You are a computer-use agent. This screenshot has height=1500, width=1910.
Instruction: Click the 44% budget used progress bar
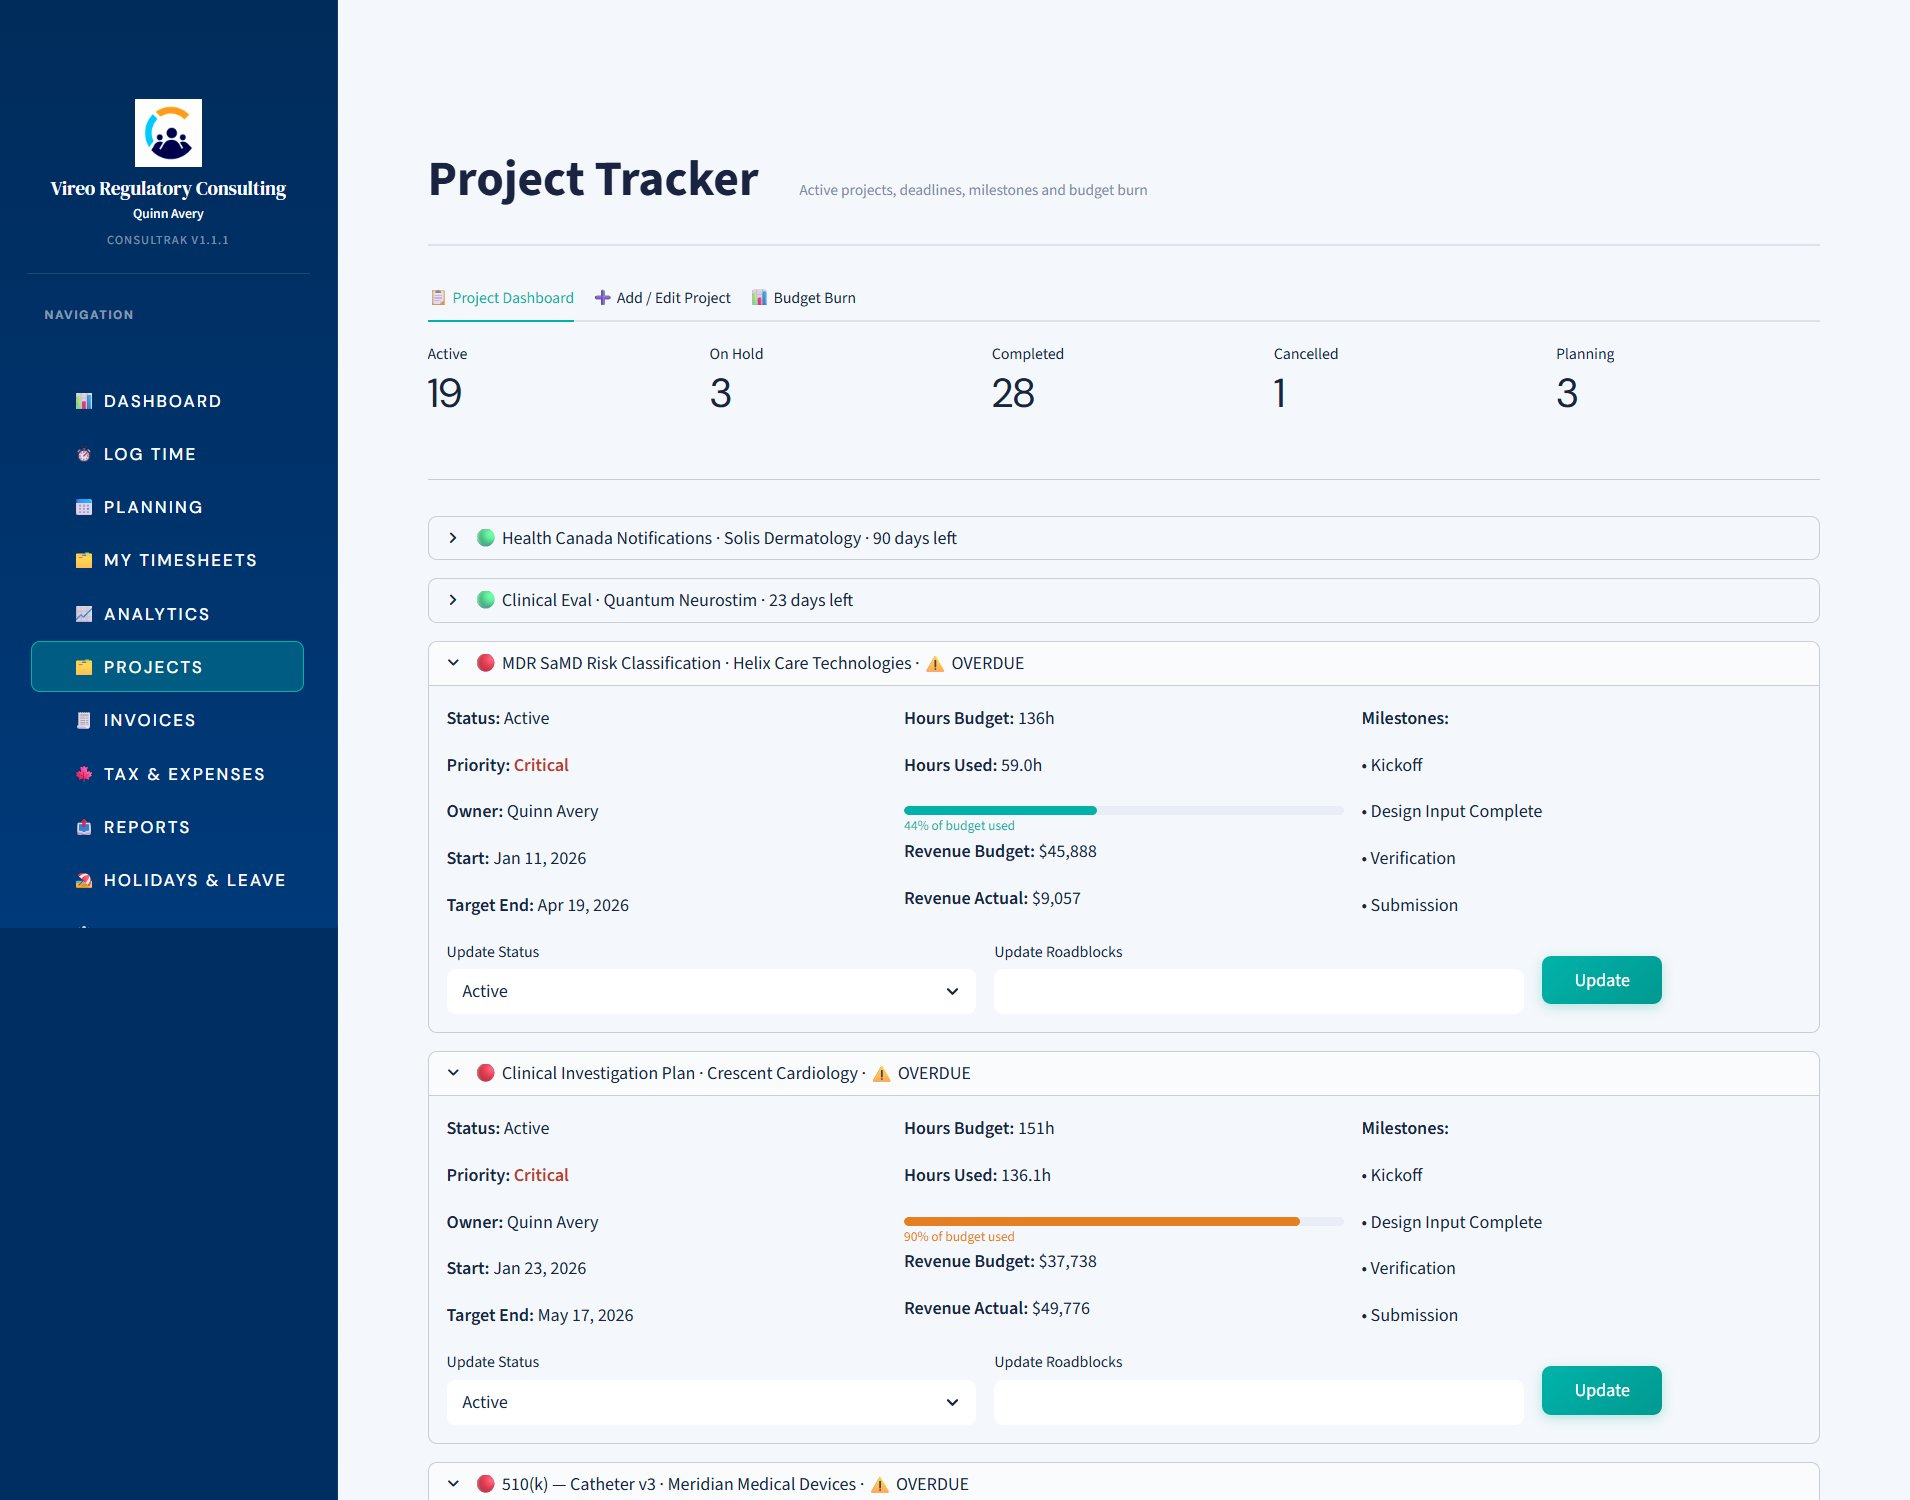tap(1122, 810)
